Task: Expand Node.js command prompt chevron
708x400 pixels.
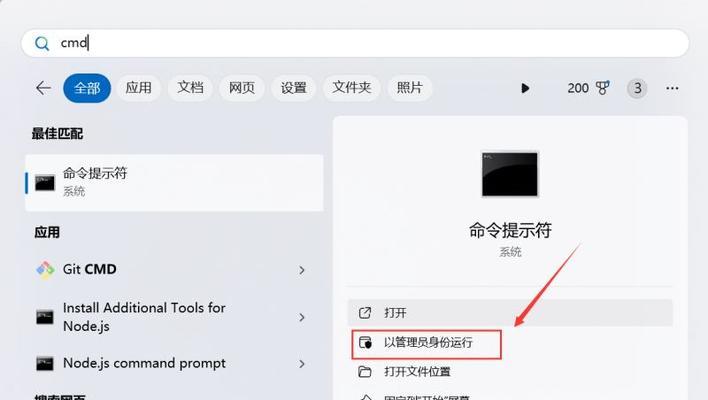Action: 302,364
